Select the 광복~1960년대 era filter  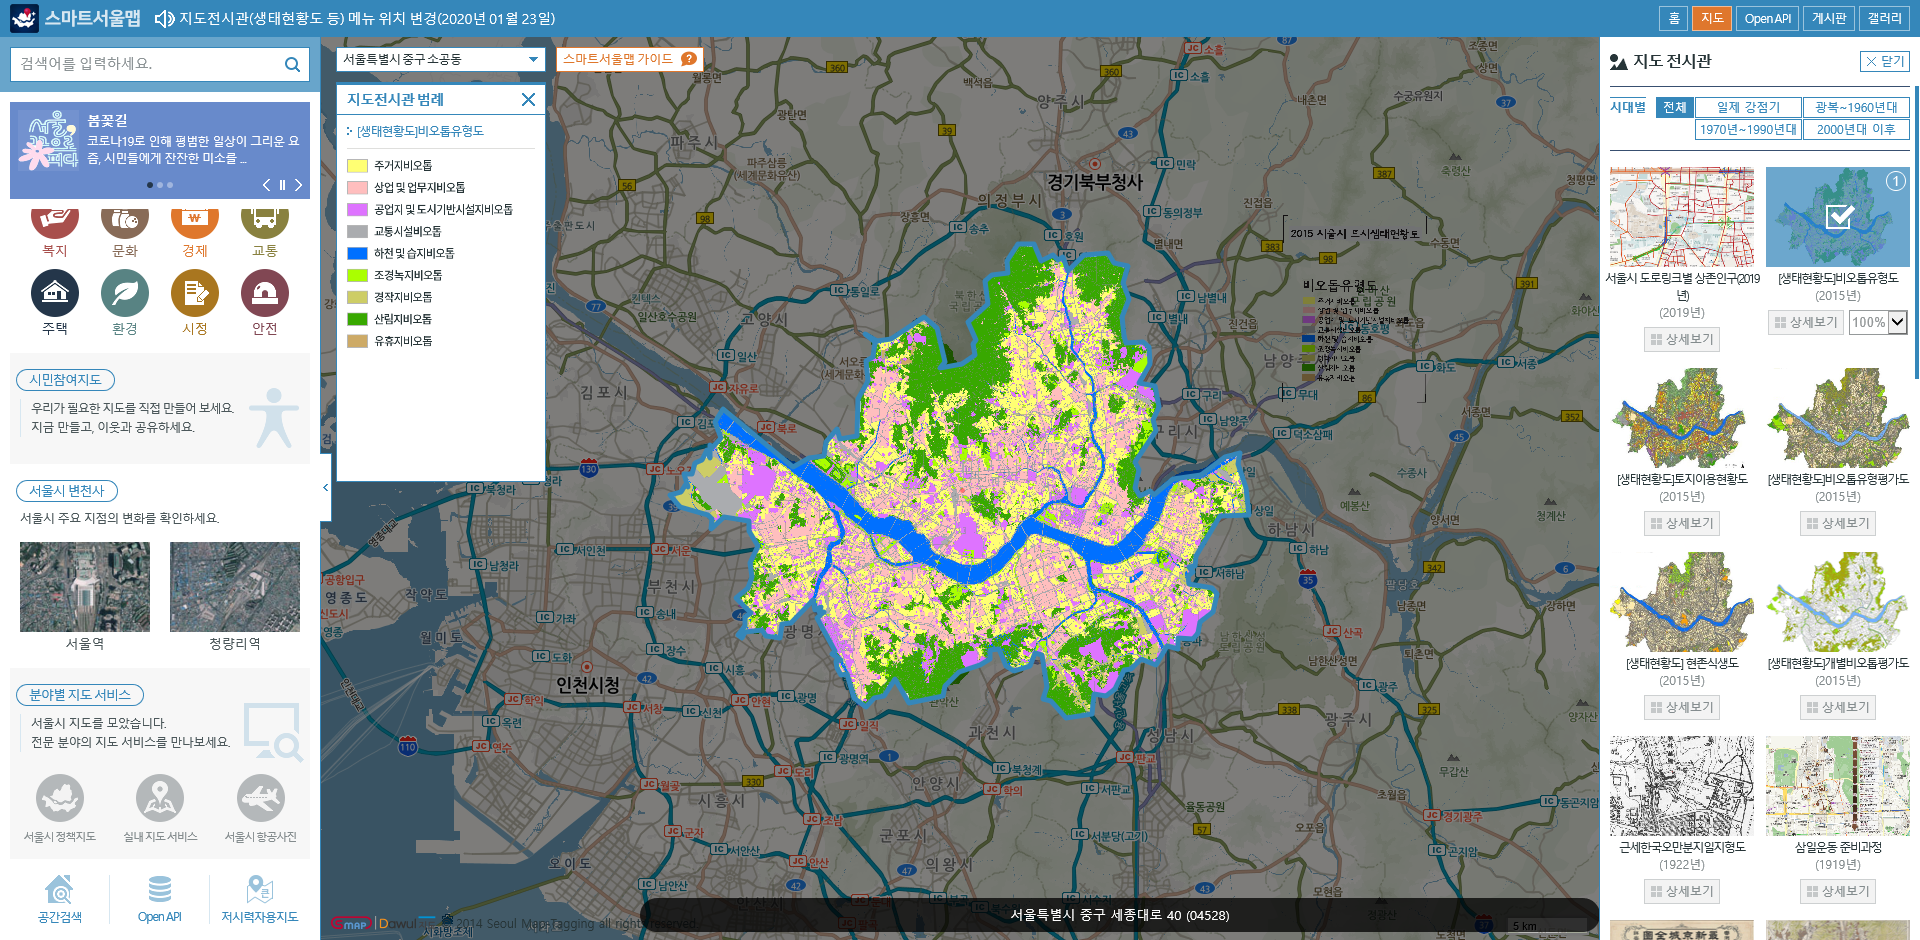[1856, 107]
